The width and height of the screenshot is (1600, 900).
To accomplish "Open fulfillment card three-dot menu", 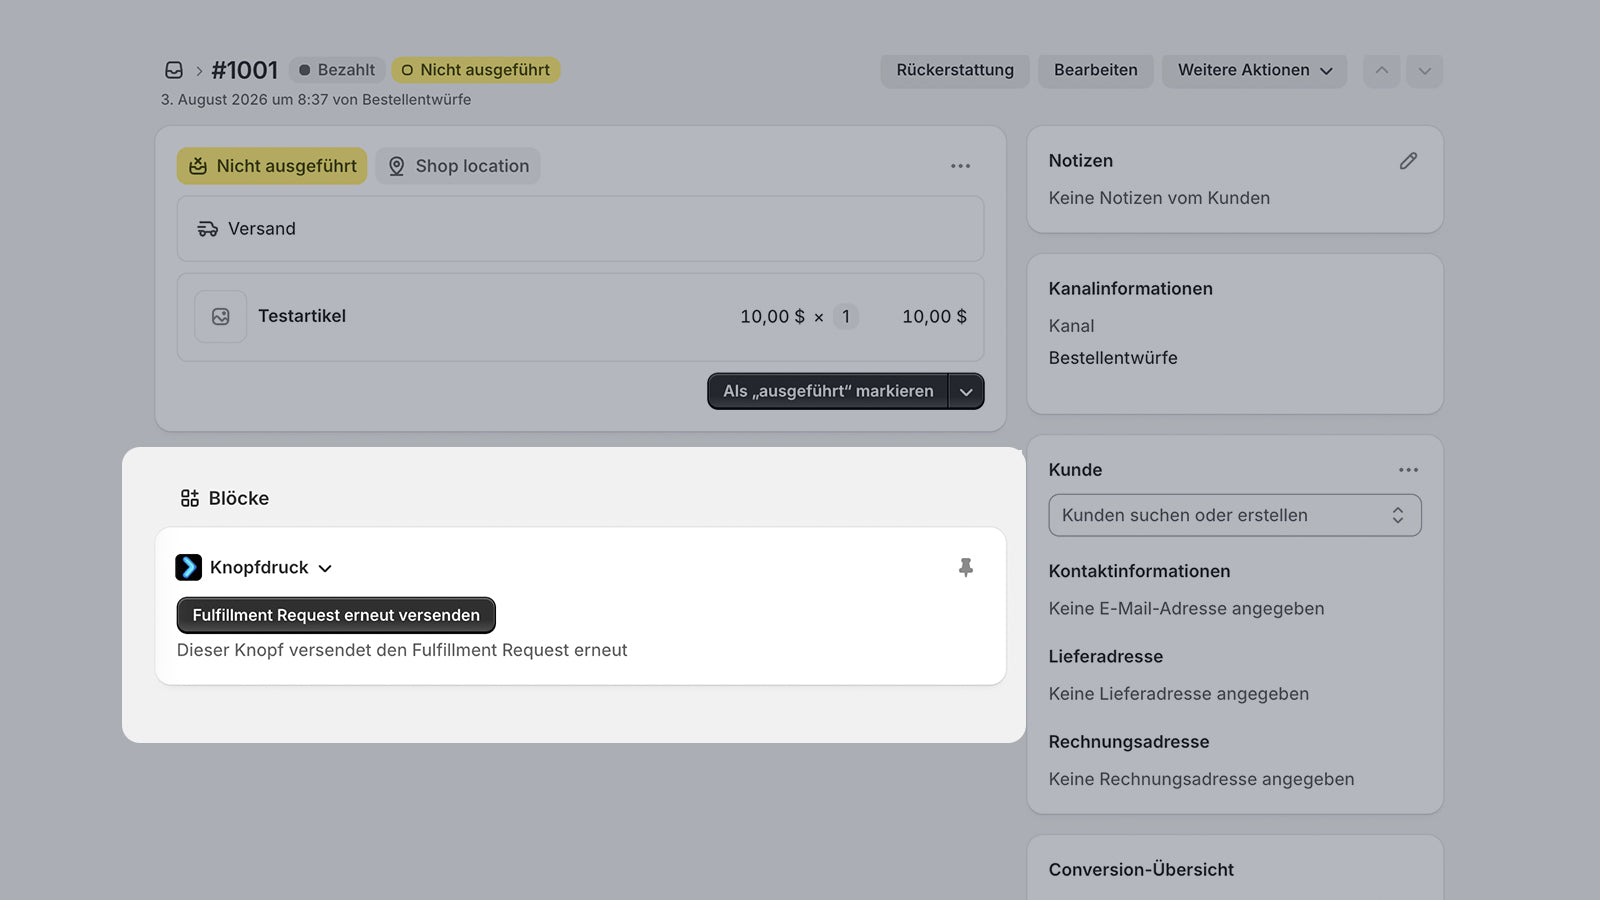I will pyautogui.click(x=961, y=166).
